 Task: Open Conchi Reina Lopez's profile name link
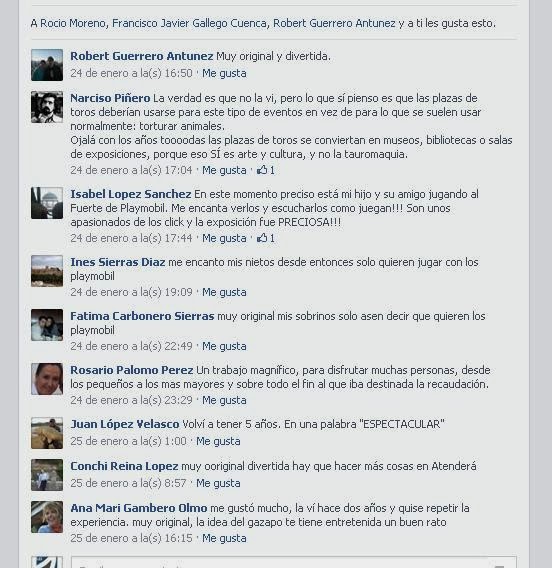[124, 466]
